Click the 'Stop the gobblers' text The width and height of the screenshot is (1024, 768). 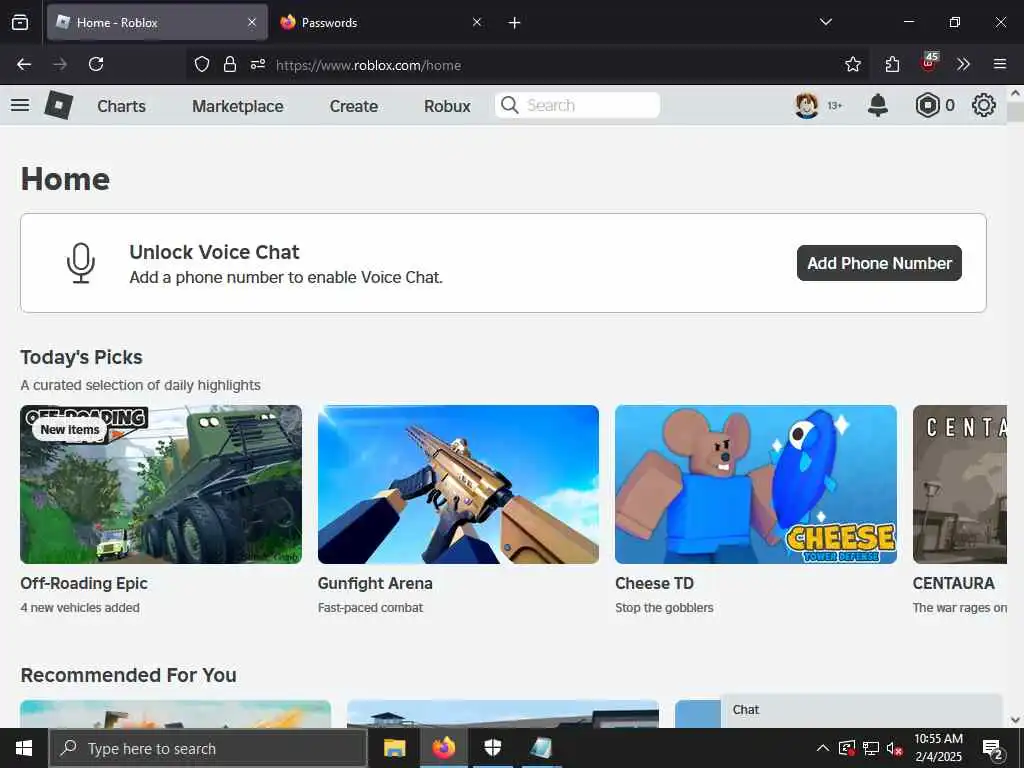(664, 608)
